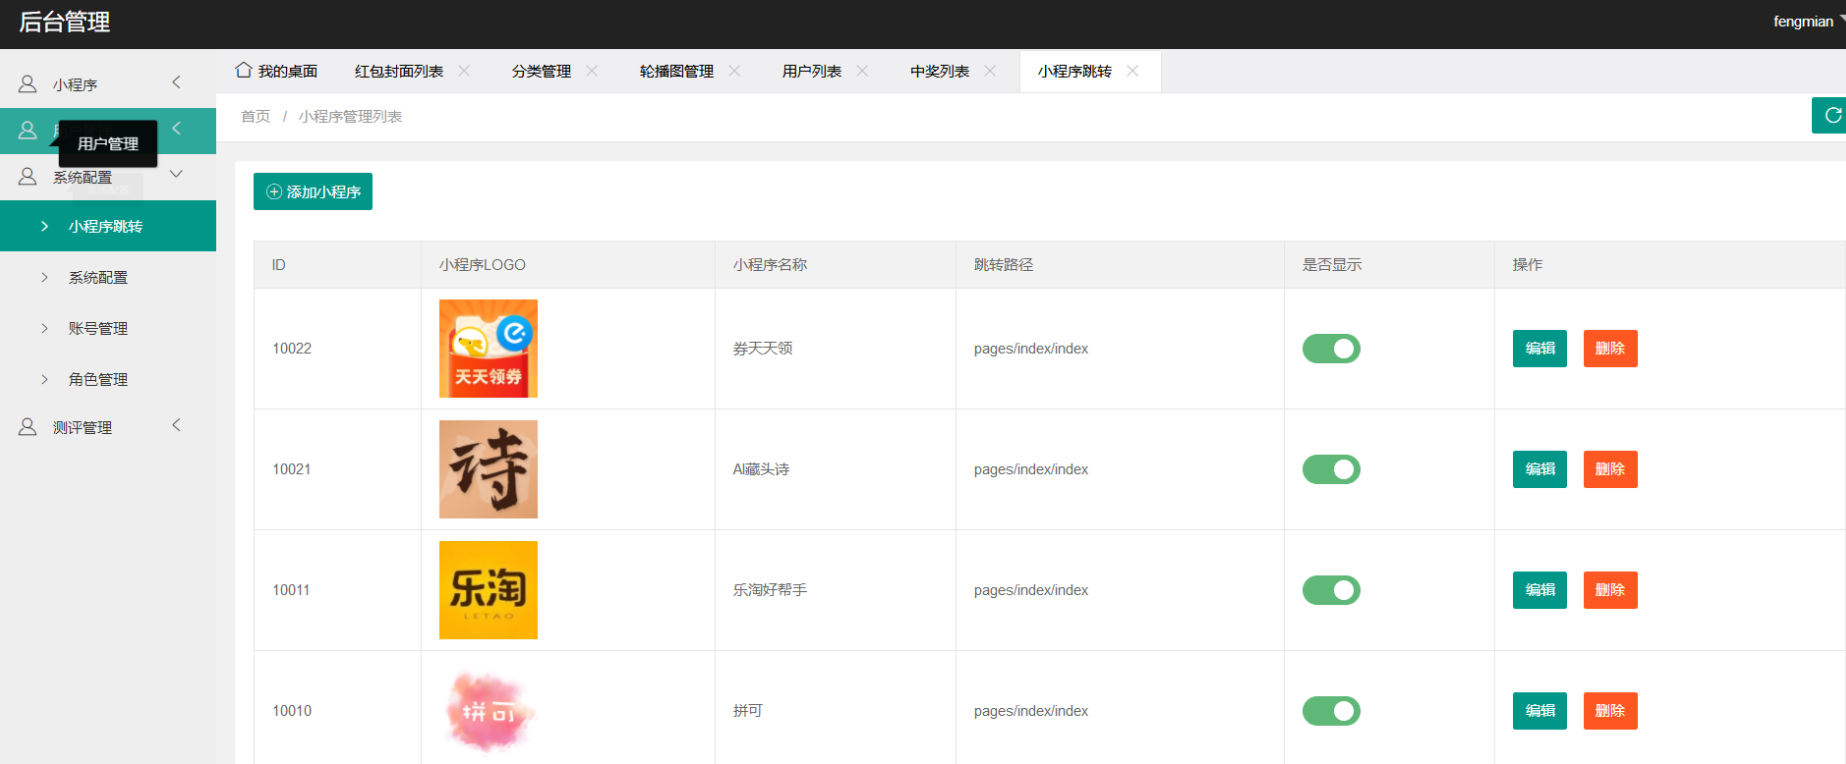Click the 添加小程序 button
This screenshot has height=764, width=1846.
(x=313, y=192)
